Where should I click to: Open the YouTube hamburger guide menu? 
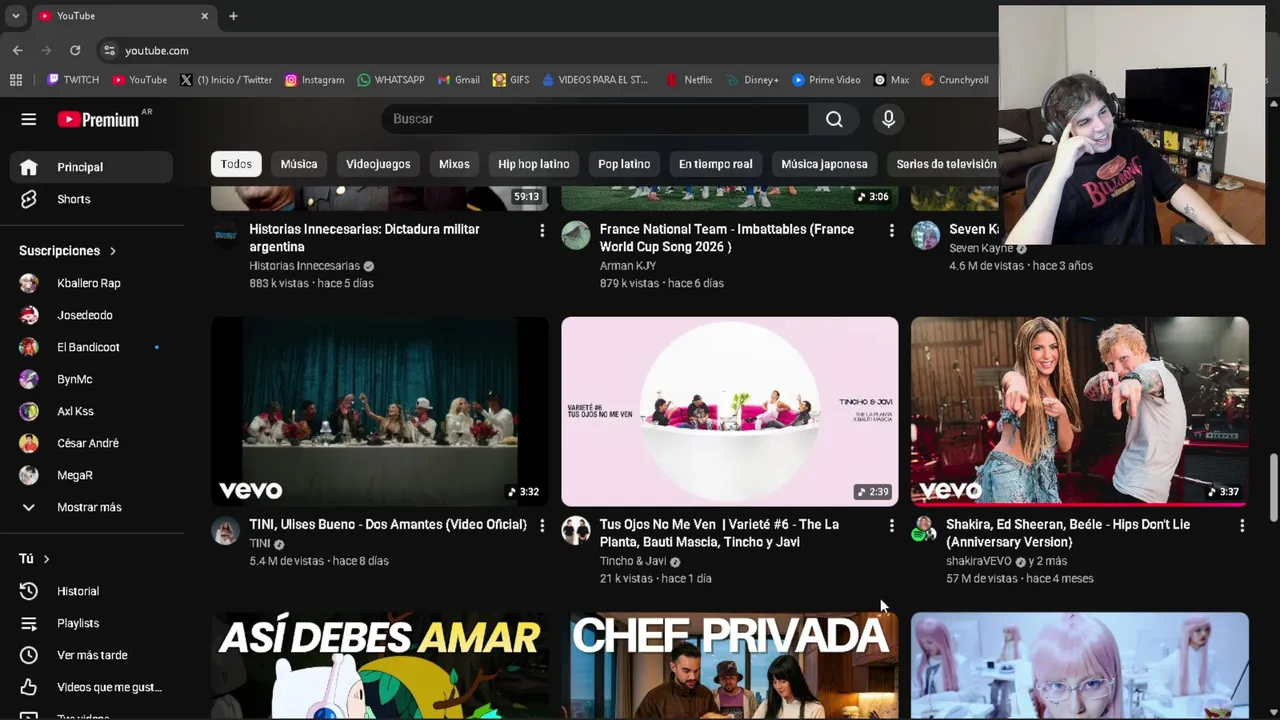point(29,119)
